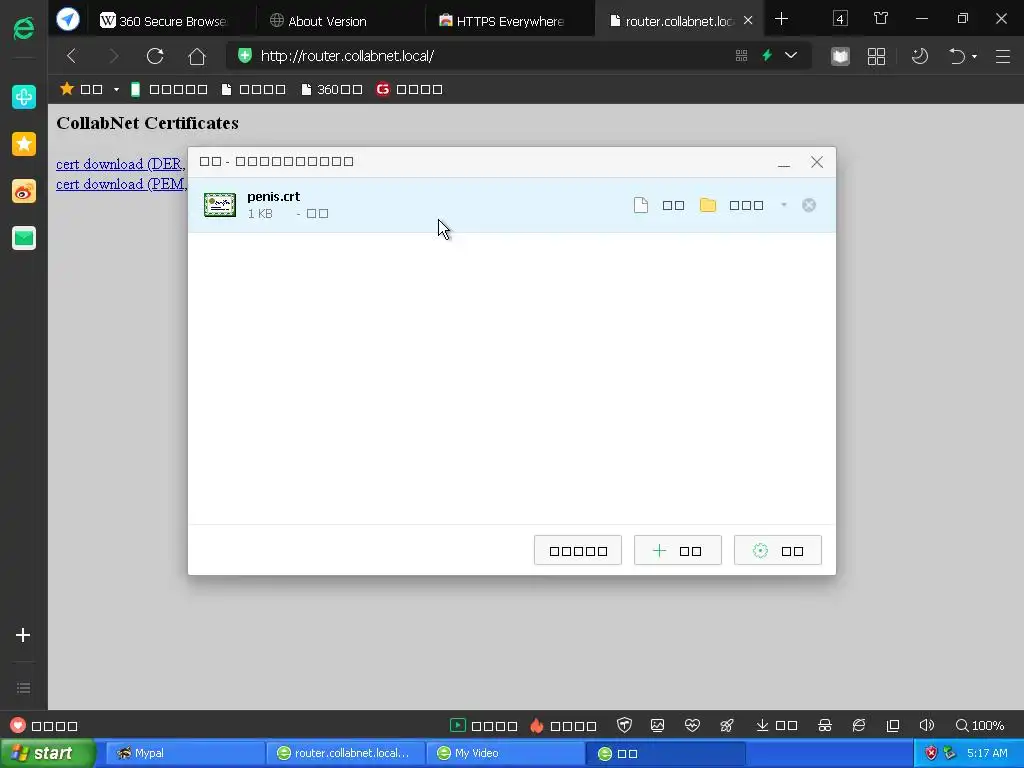
Task: Expand the address bar dropdown chevron
Action: pos(791,56)
